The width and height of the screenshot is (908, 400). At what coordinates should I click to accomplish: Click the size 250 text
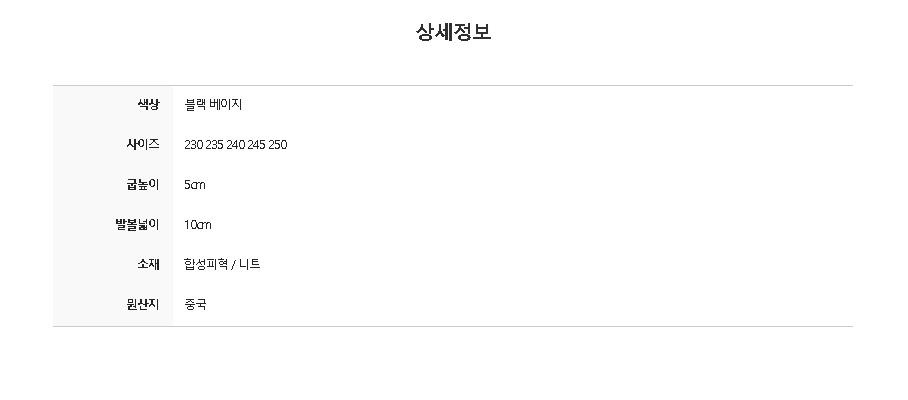[x=278, y=145]
